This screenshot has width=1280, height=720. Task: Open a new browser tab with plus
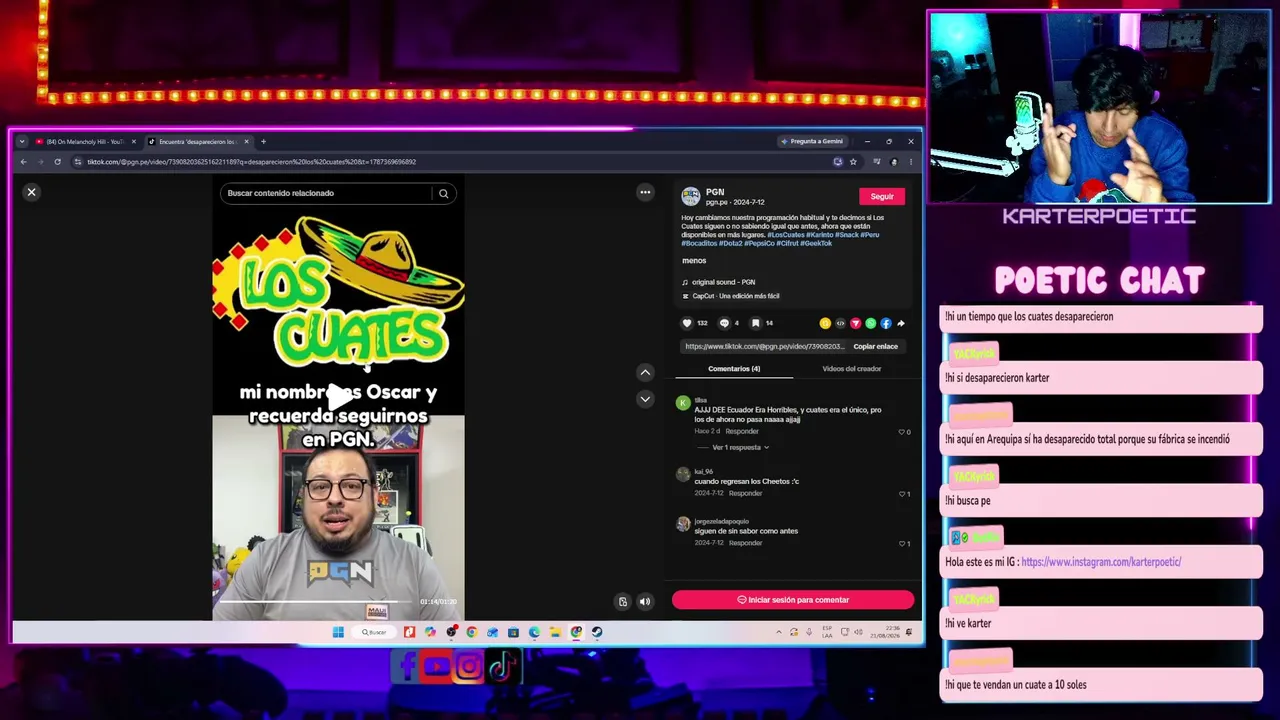[x=263, y=142]
